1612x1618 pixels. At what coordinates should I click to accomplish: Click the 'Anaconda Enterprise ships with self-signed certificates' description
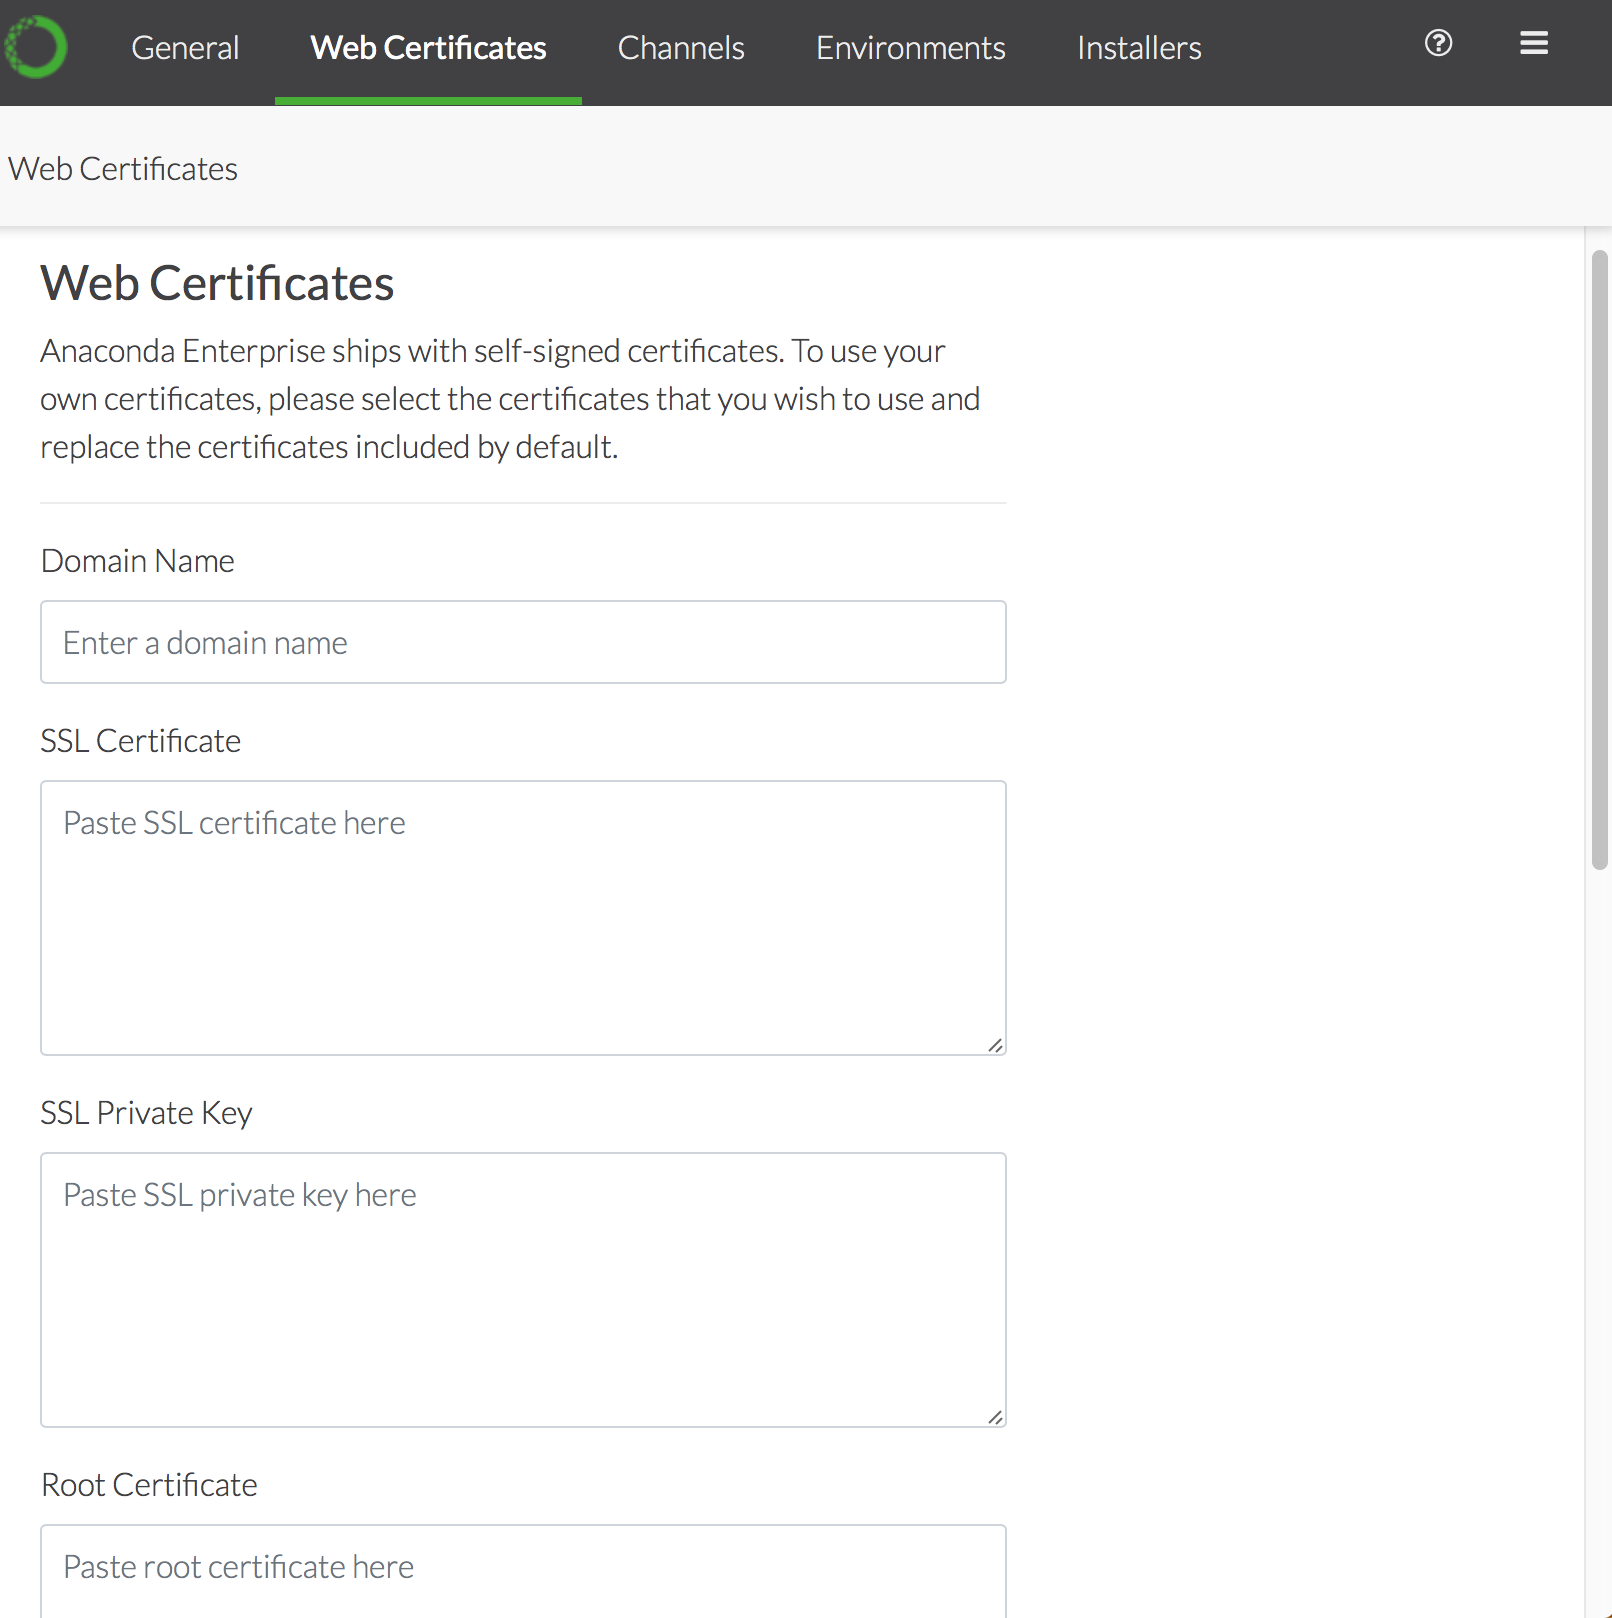(510, 399)
